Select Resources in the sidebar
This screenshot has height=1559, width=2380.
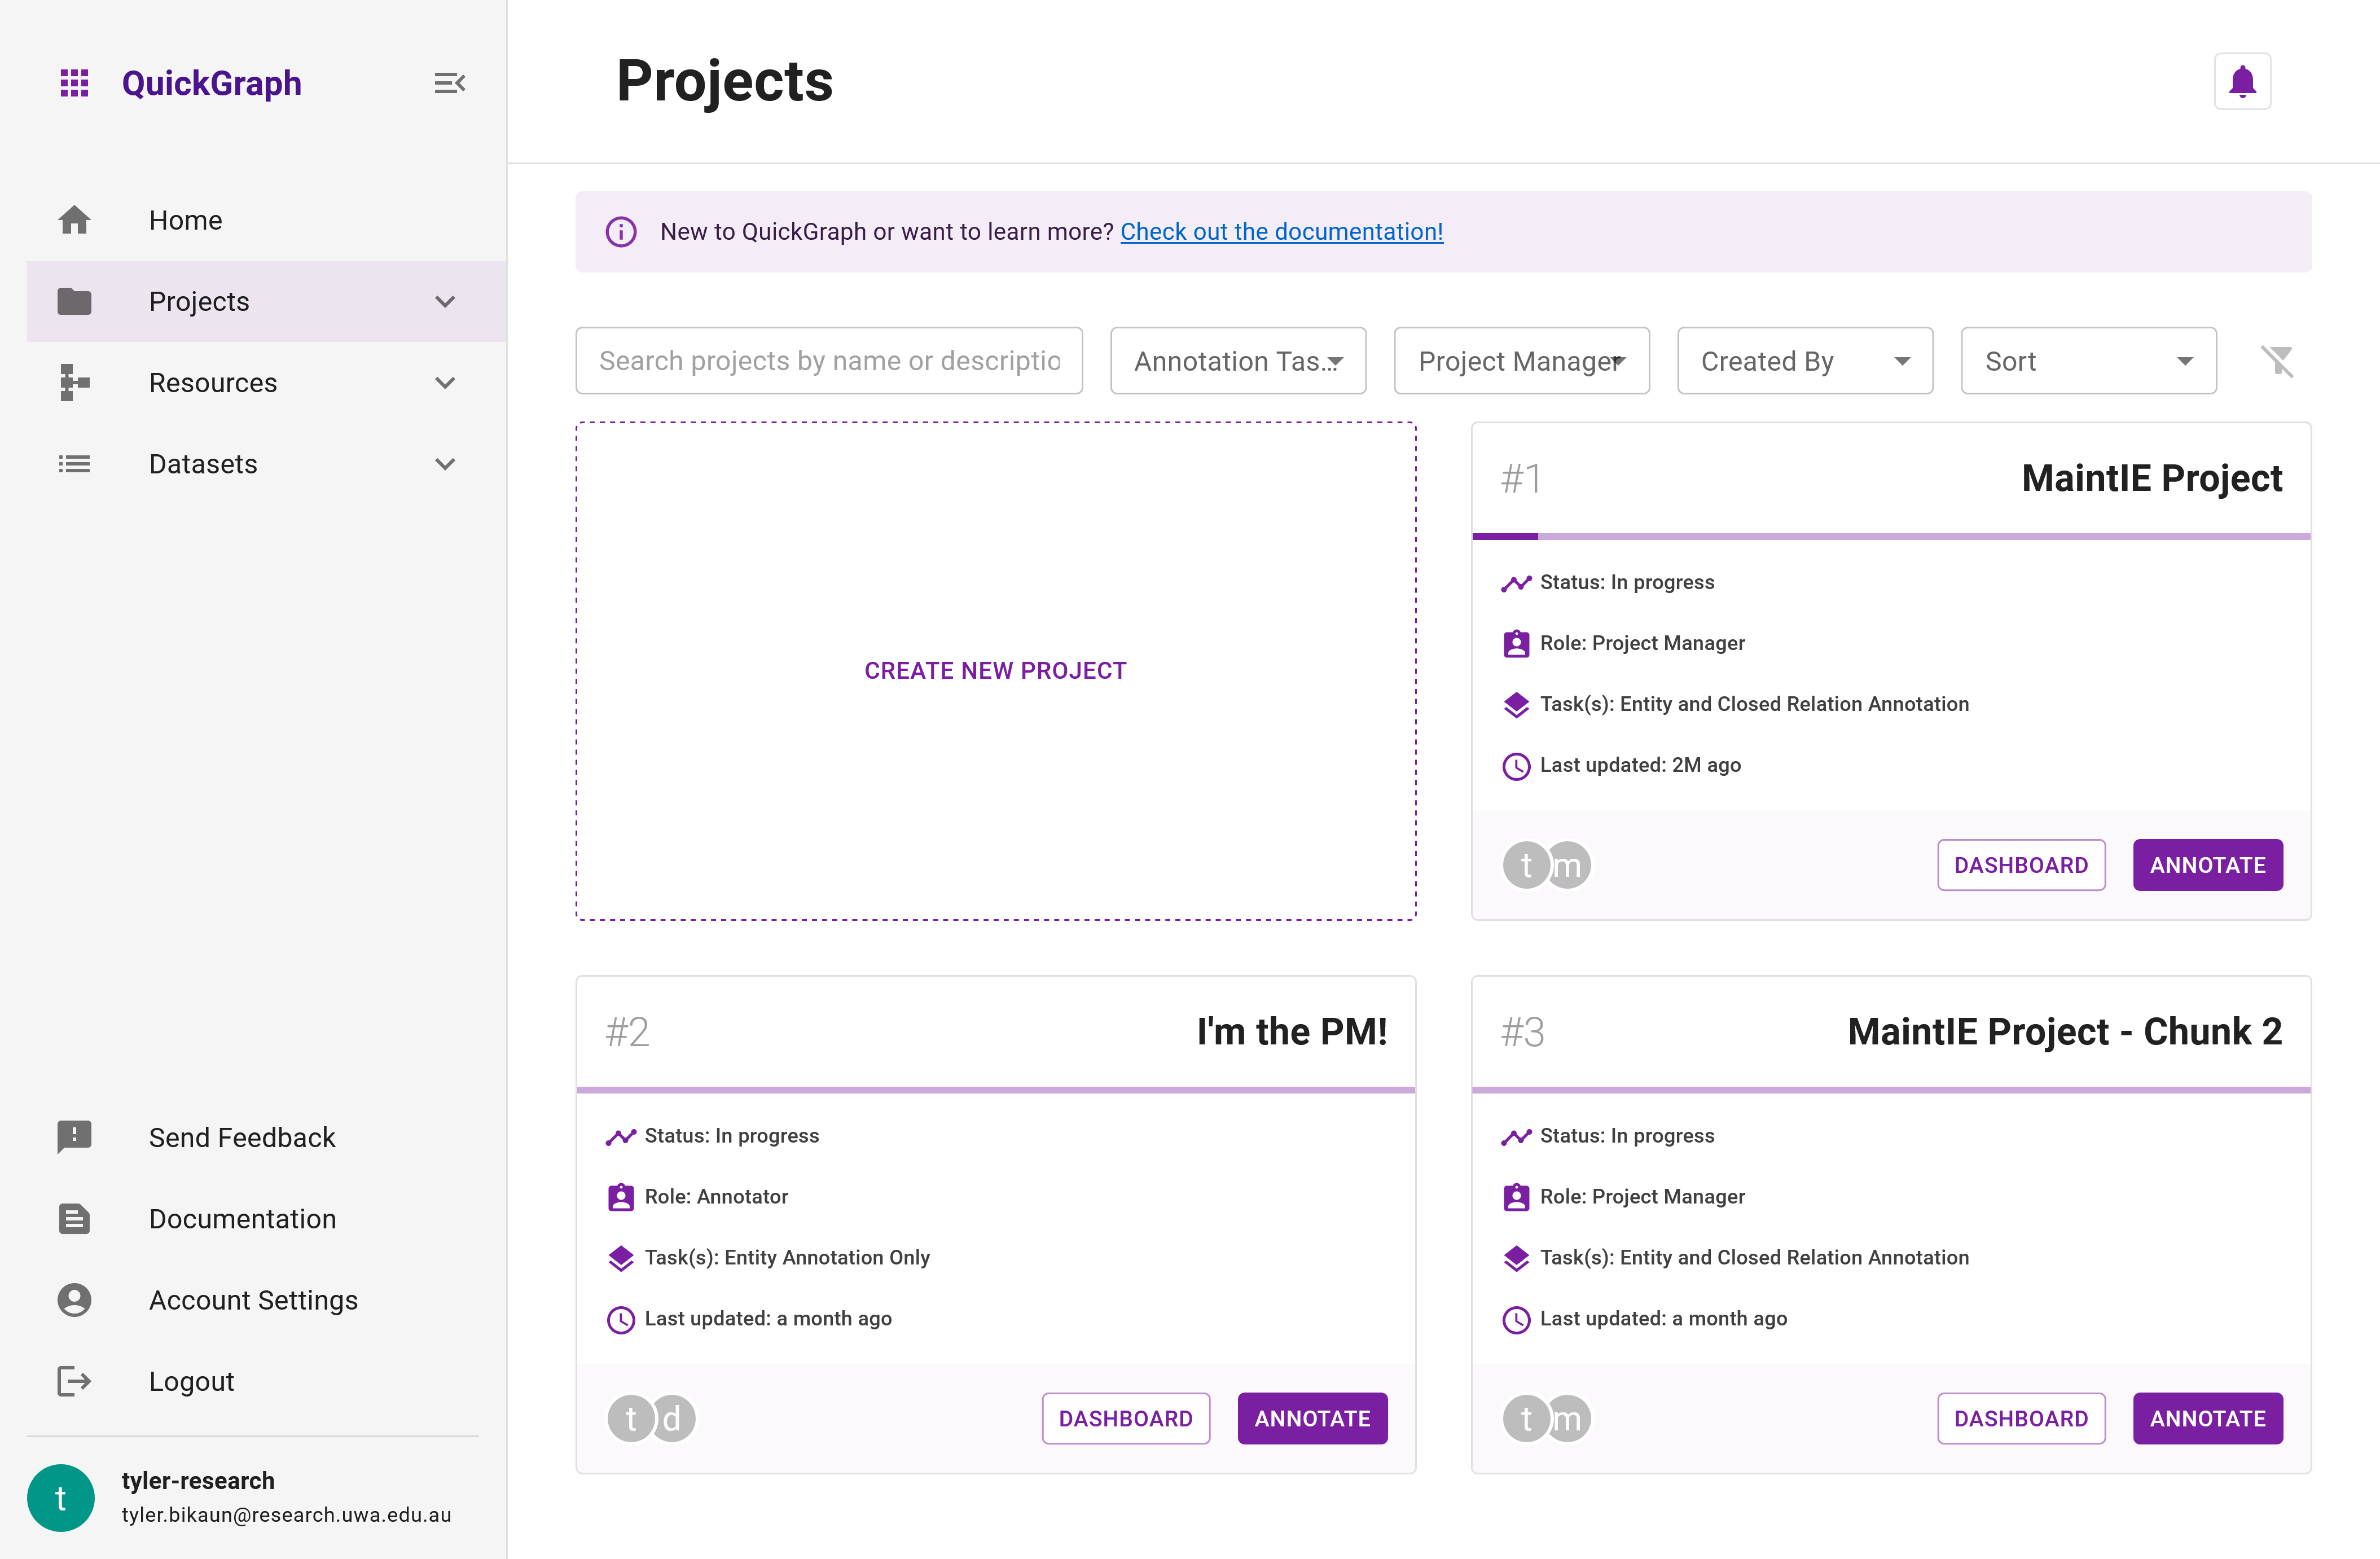[213, 382]
